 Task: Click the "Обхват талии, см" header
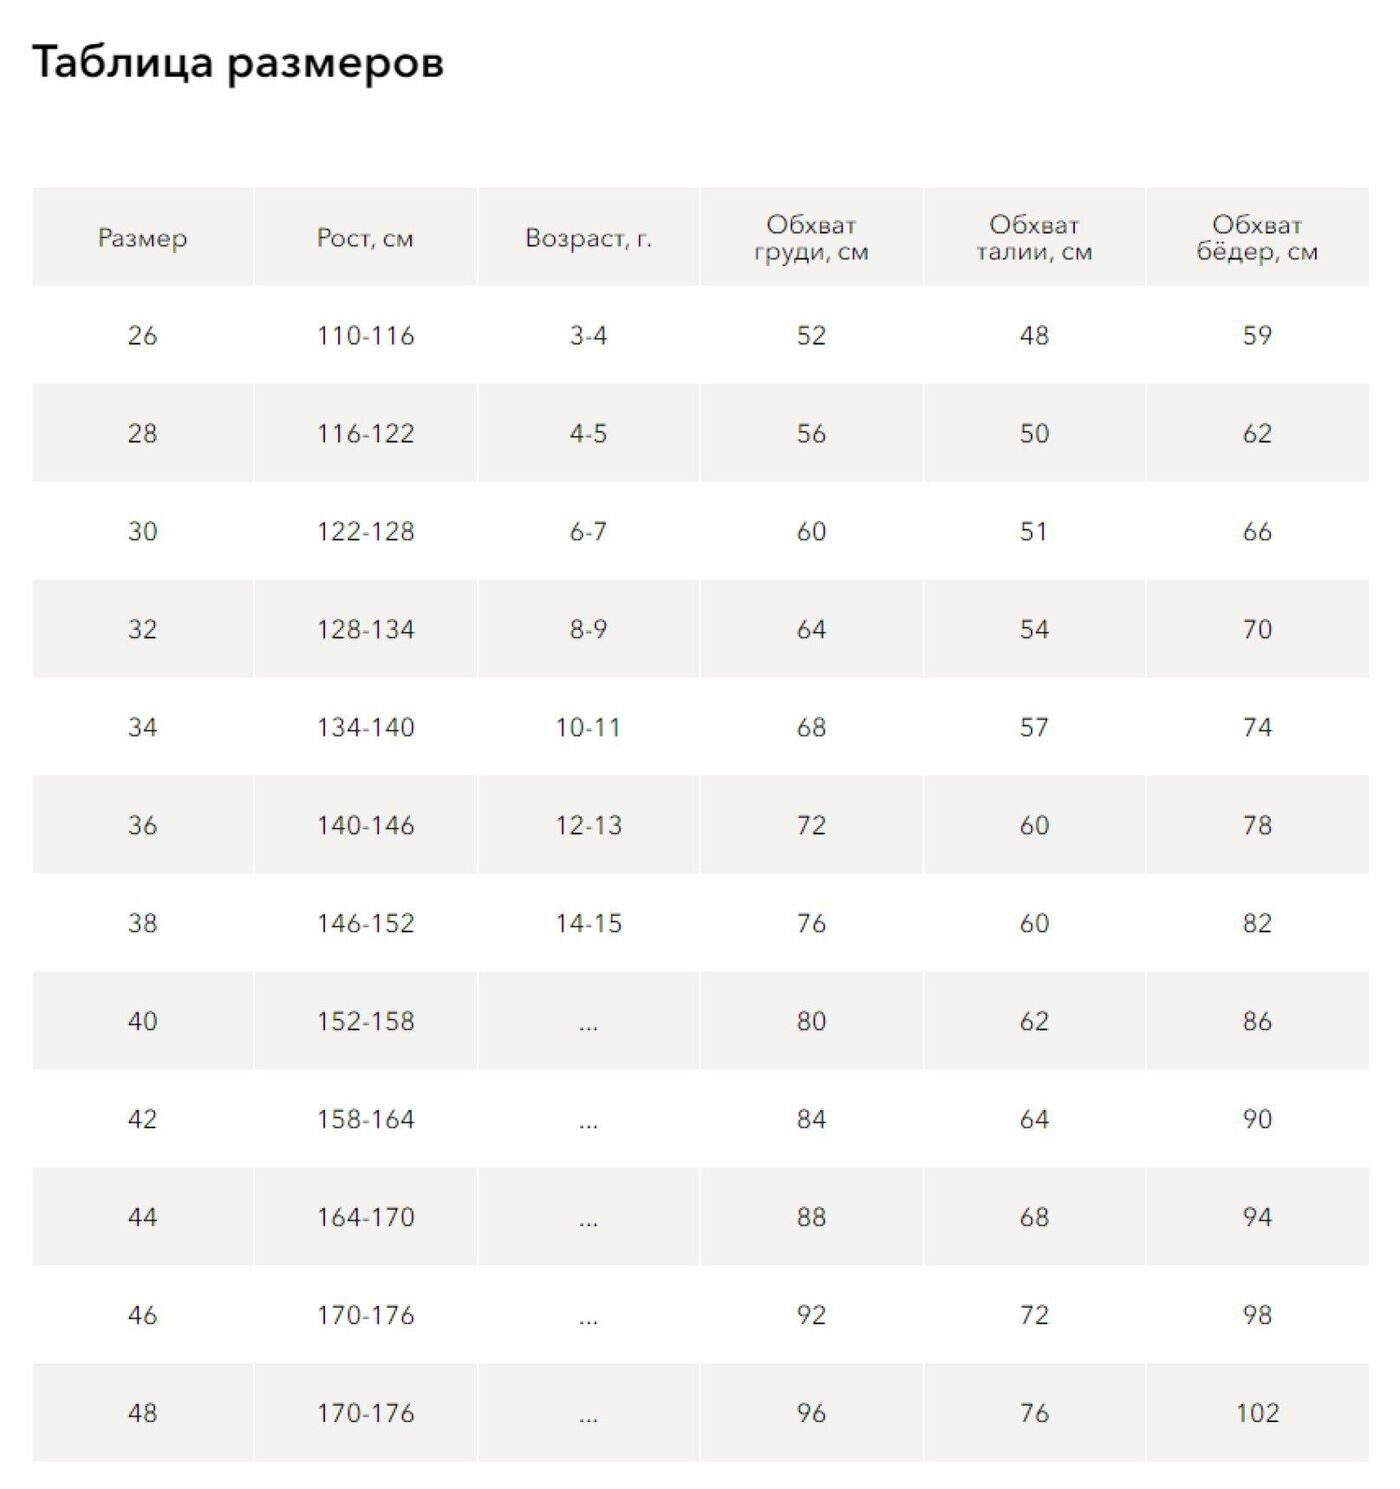click(x=1034, y=238)
